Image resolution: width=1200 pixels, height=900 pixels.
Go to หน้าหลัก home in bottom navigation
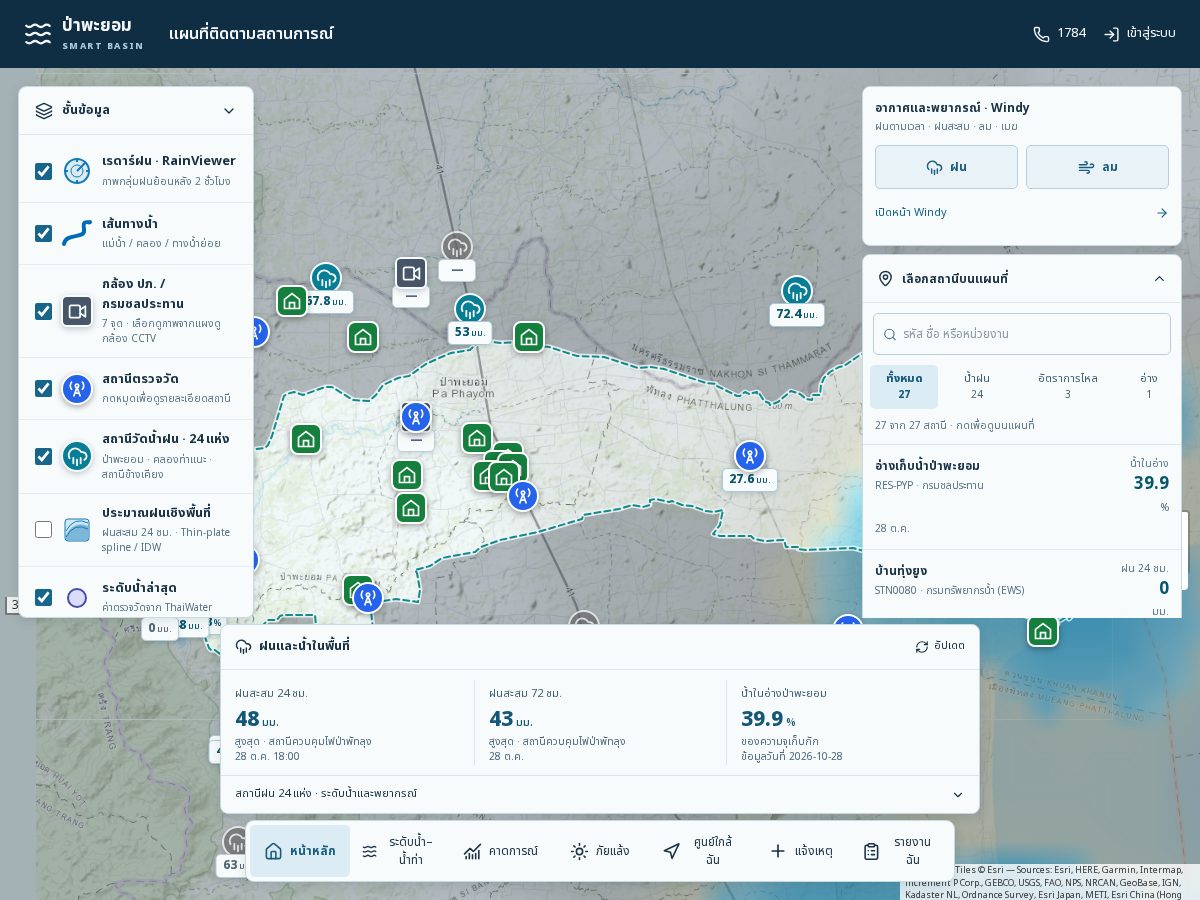pyautogui.click(x=300, y=851)
